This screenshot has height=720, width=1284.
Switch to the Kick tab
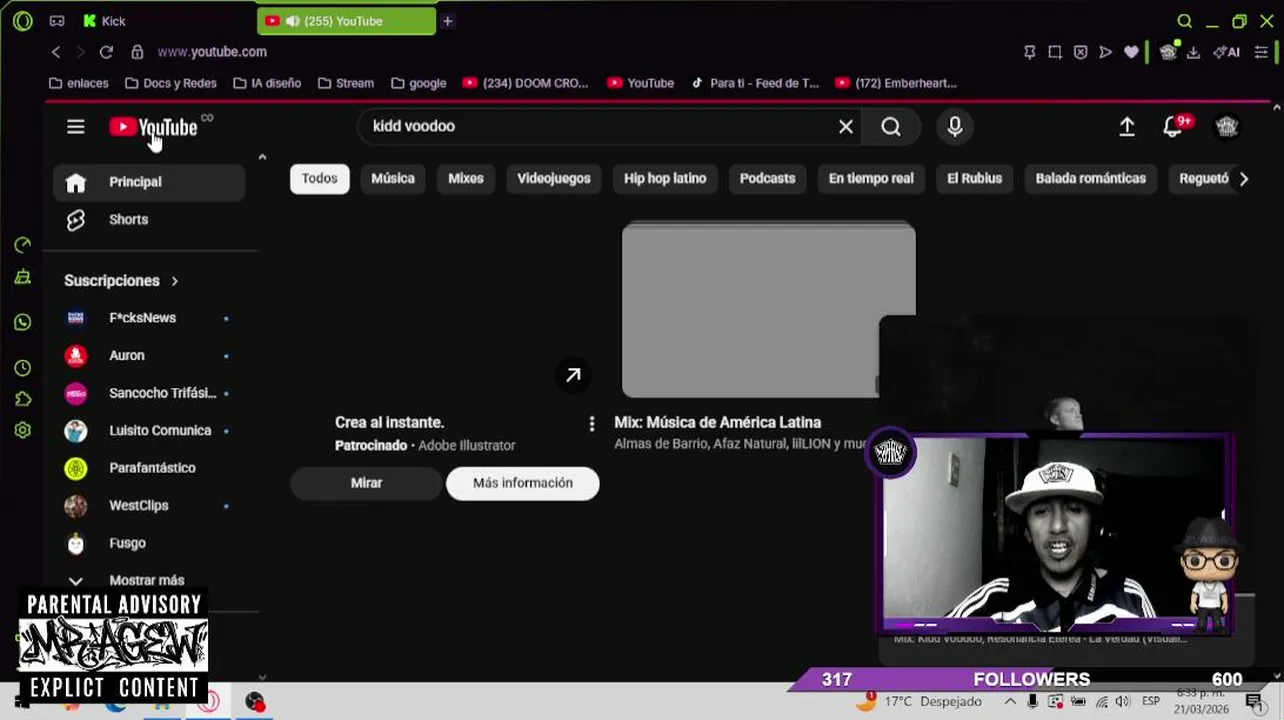104,21
